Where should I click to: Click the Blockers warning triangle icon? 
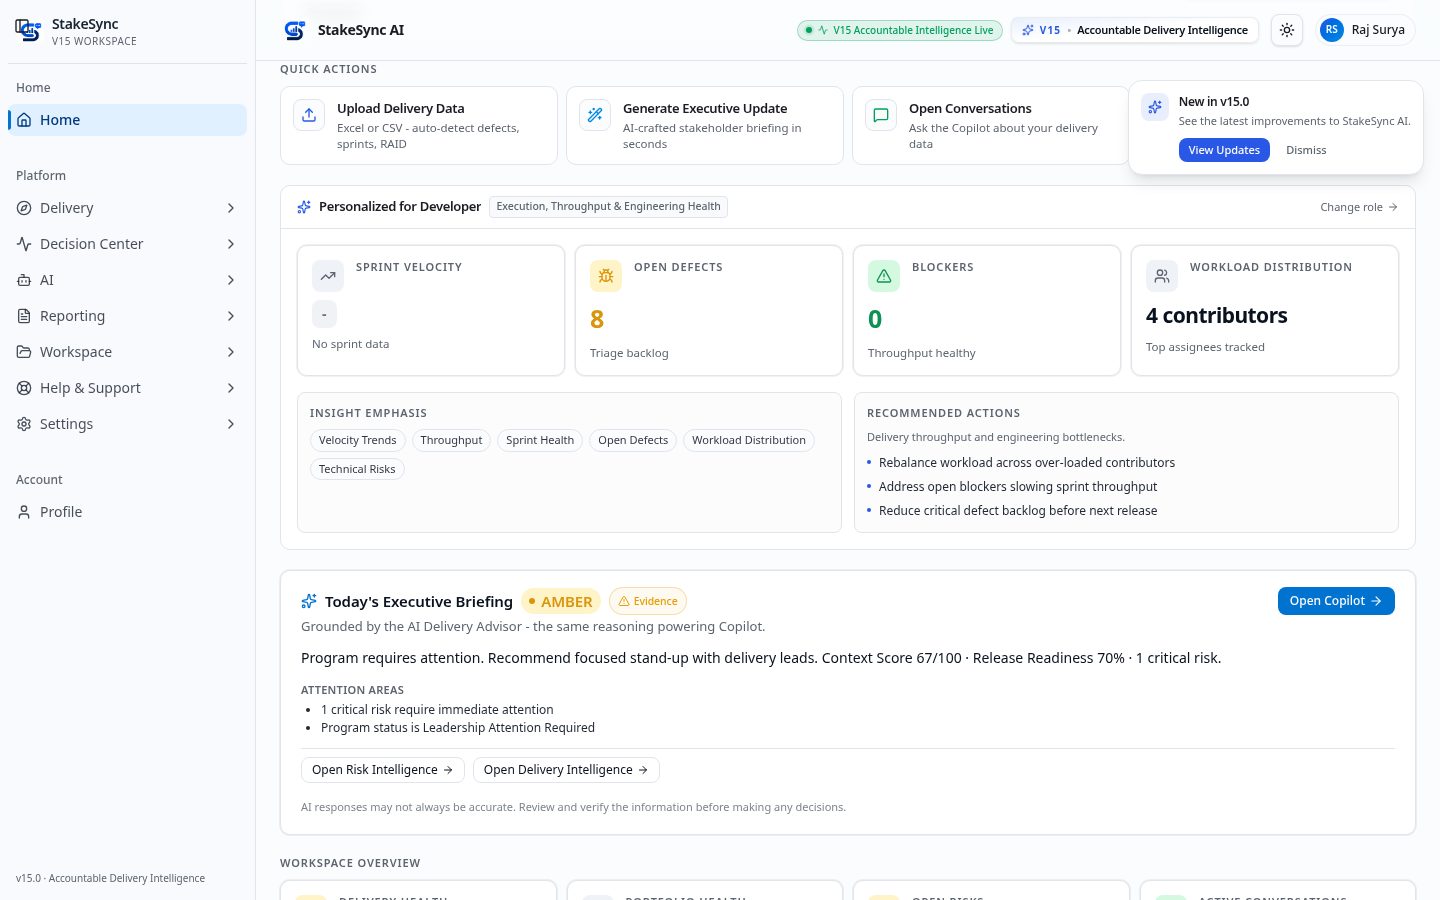[x=884, y=276]
